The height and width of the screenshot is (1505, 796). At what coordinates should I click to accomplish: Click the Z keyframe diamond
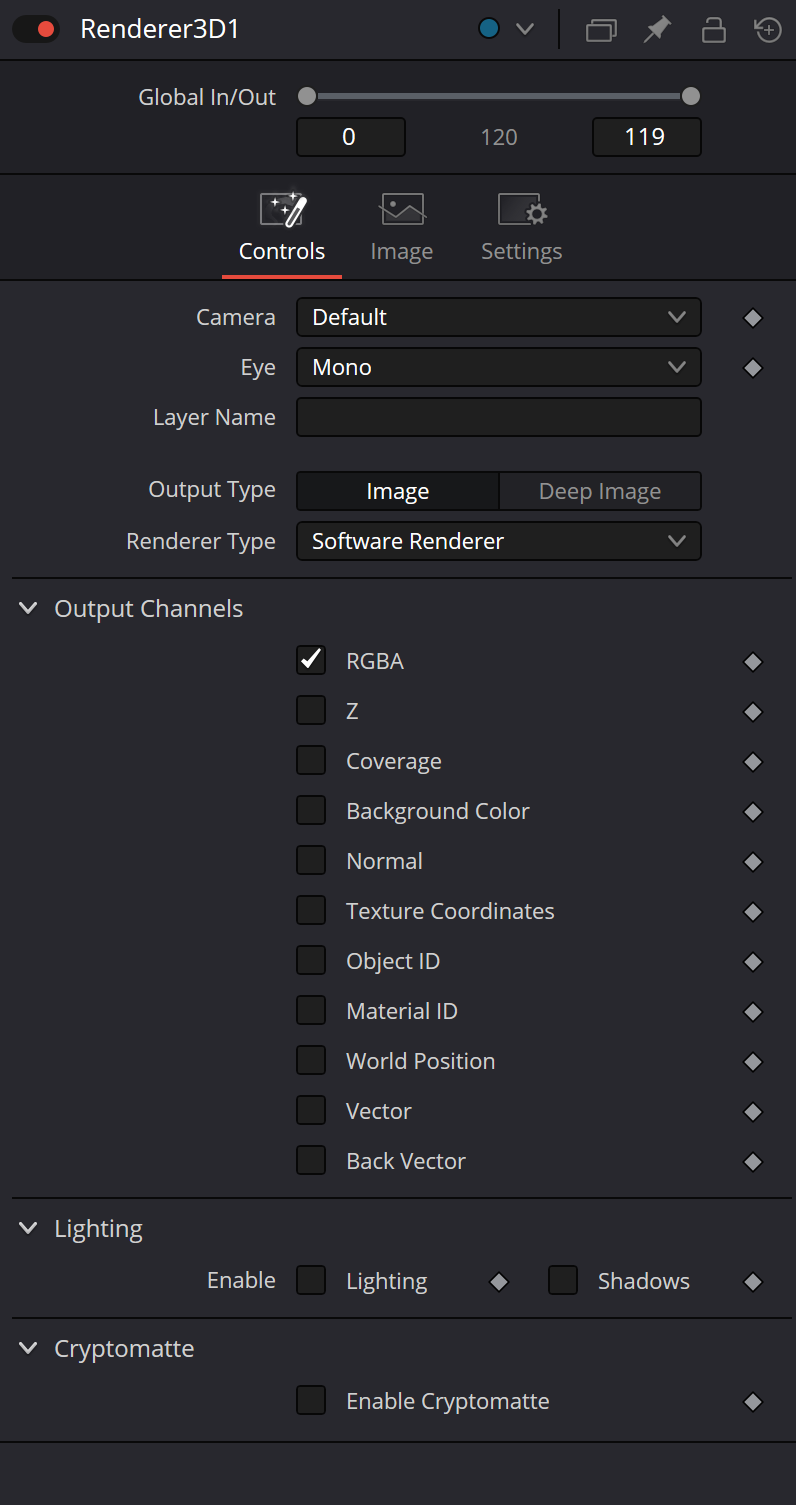pyautogui.click(x=753, y=712)
